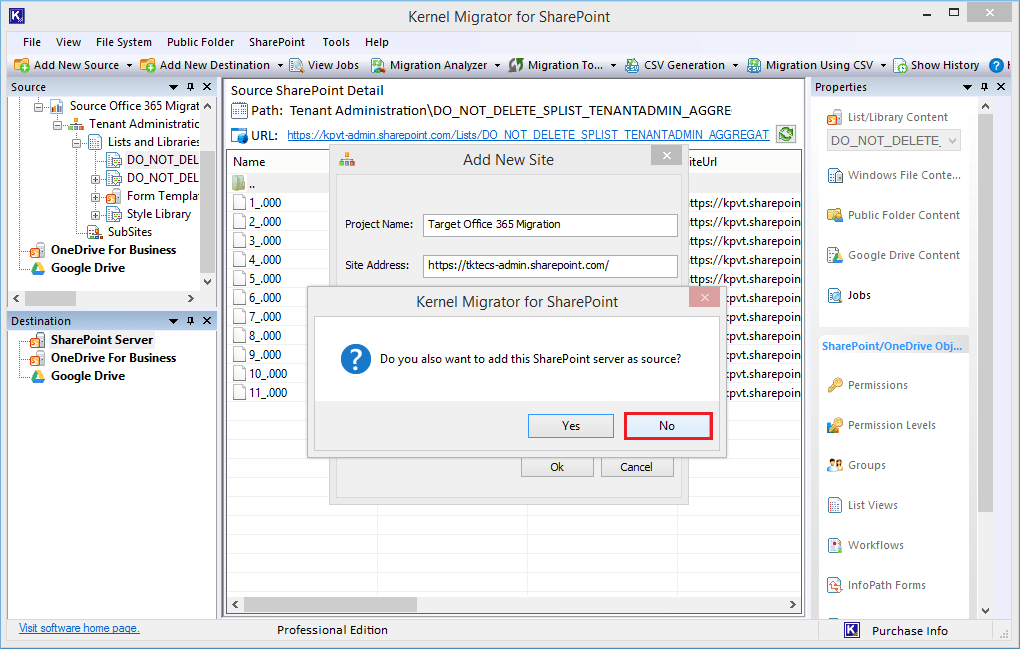
Task: Open List/Library Content in Properties
Action: pos(887,117)
